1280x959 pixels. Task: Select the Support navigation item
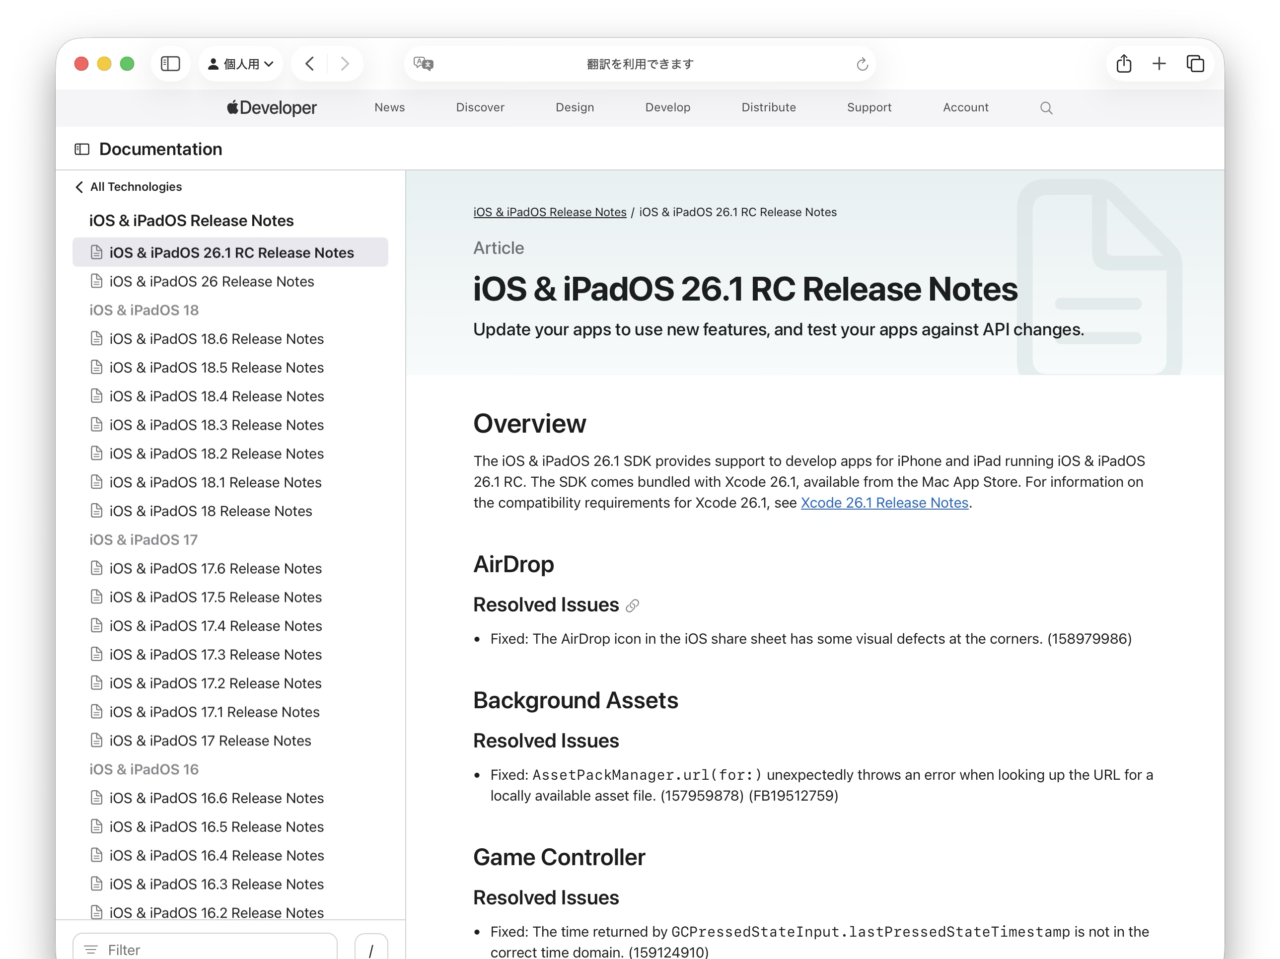click(x=868, y=107)
